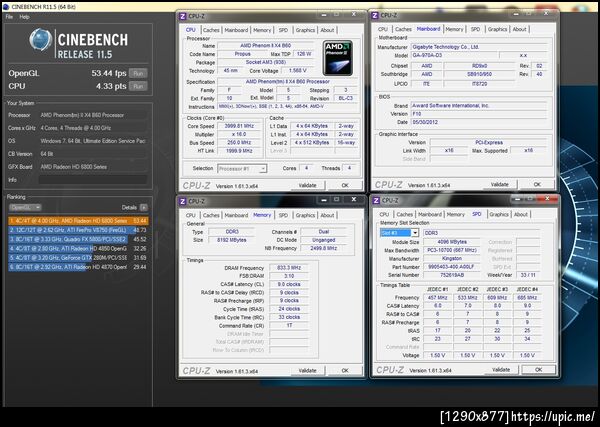Click the Part Number field 9905403-400.A00LF
The height and width of the screenshot is (427, 600).
(452, 267)
